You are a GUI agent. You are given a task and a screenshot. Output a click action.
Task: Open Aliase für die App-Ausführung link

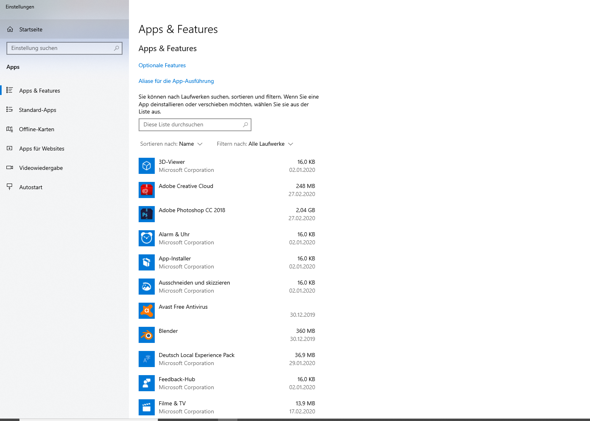[176, 81]
